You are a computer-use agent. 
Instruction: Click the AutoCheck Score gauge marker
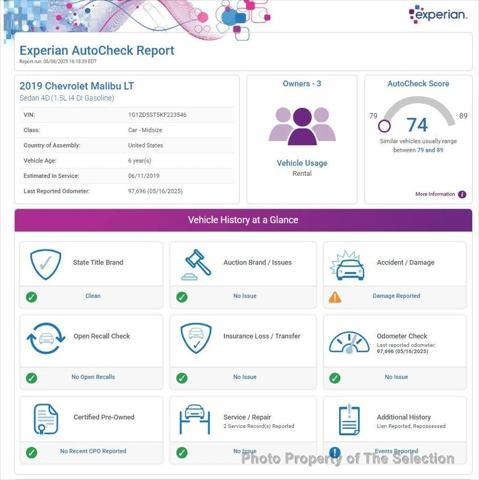pos(384,126)
